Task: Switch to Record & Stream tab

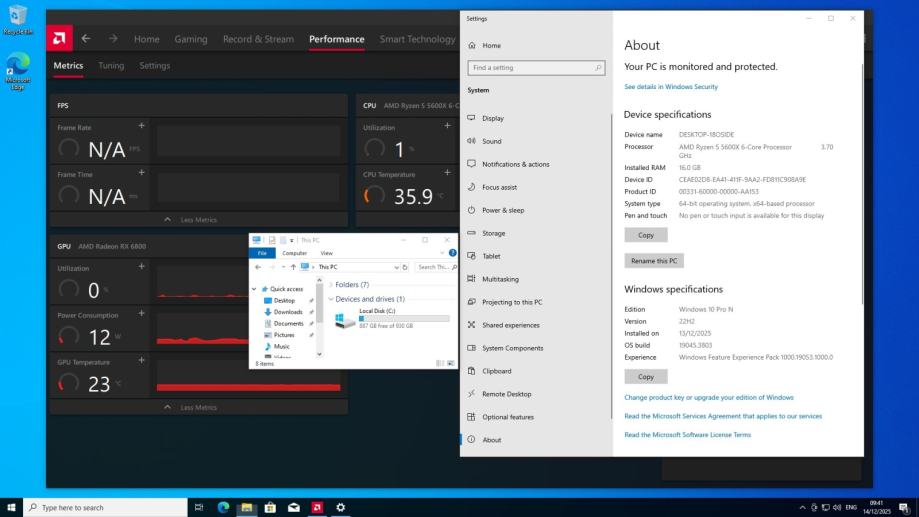Action: [258, 39]
